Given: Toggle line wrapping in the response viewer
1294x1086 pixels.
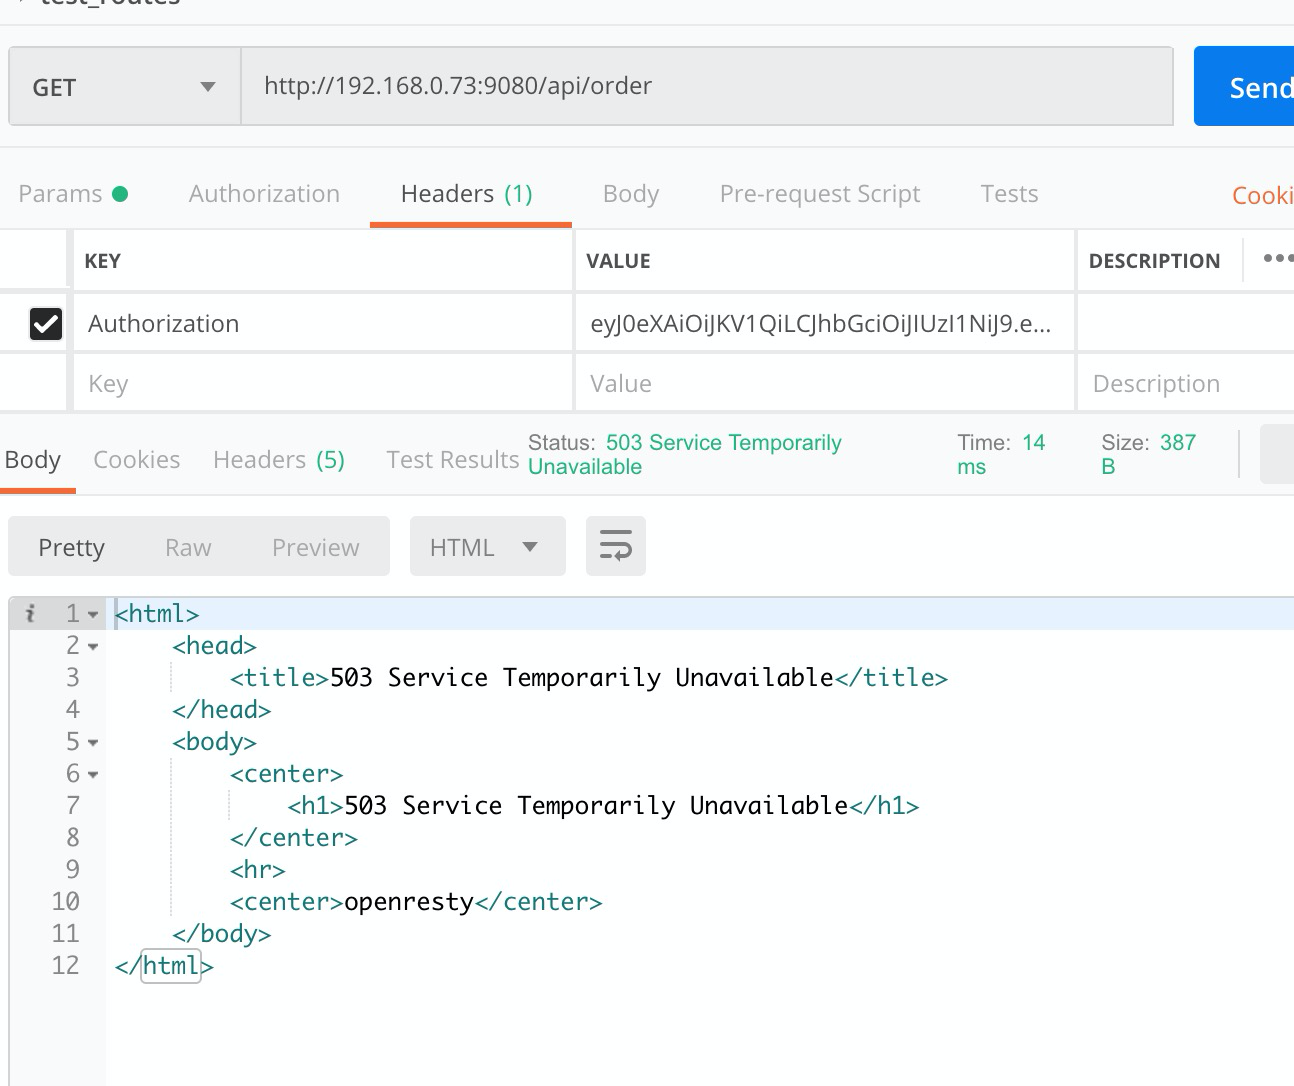Looking at the screenshot, I should 616,546.
